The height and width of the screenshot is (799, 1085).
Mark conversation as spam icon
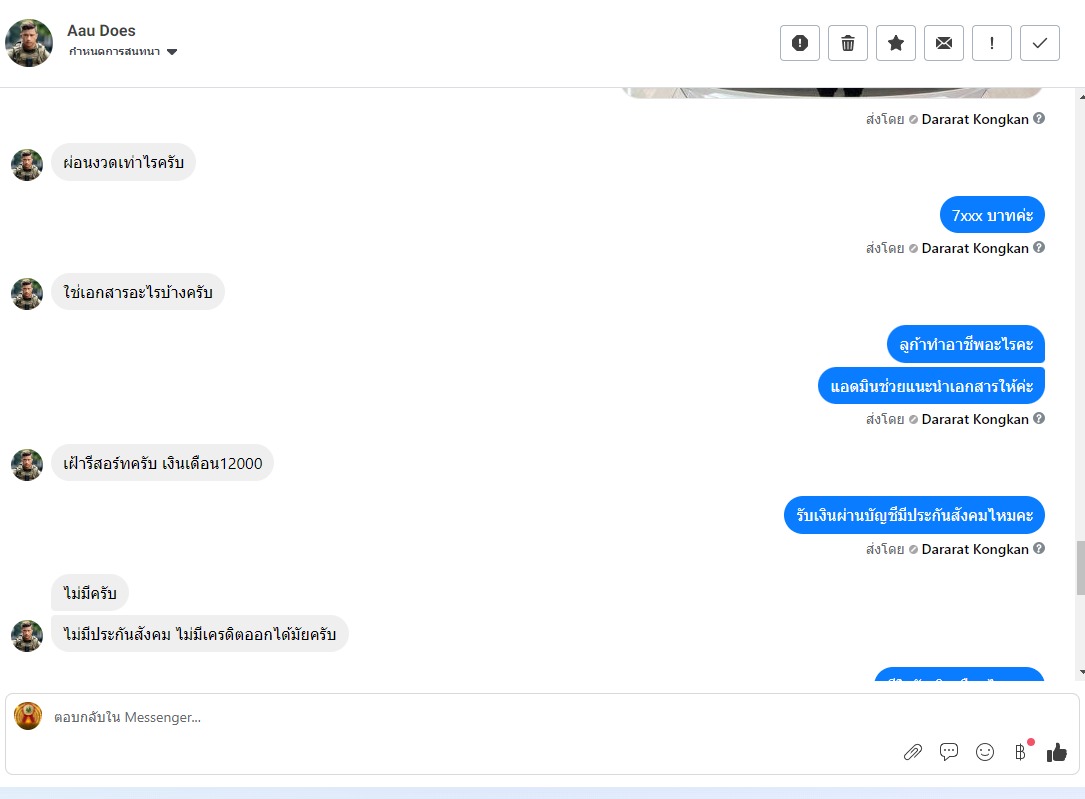(x=800, y=43)
